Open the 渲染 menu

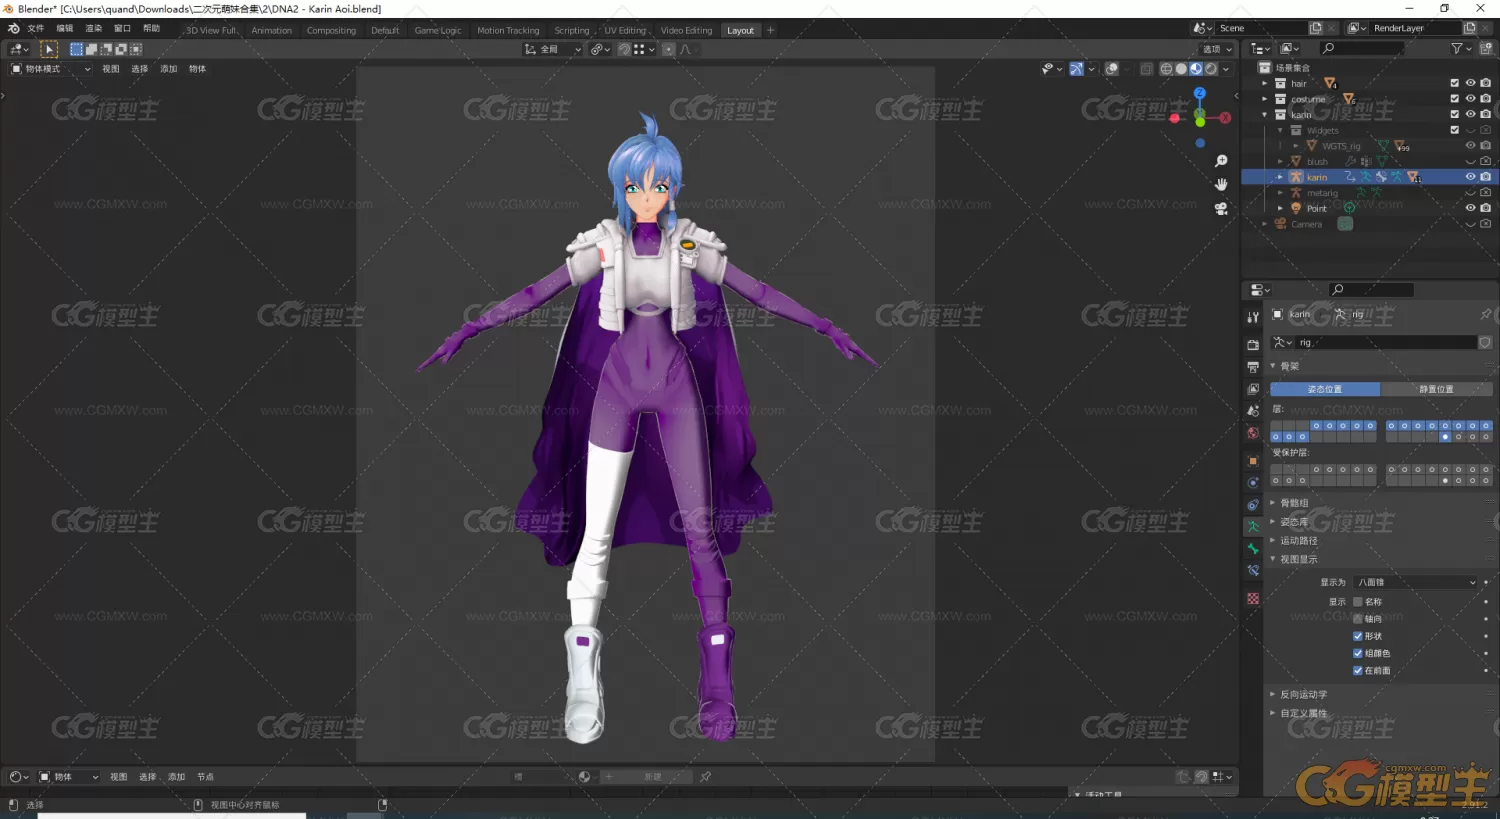click(94, 29)
